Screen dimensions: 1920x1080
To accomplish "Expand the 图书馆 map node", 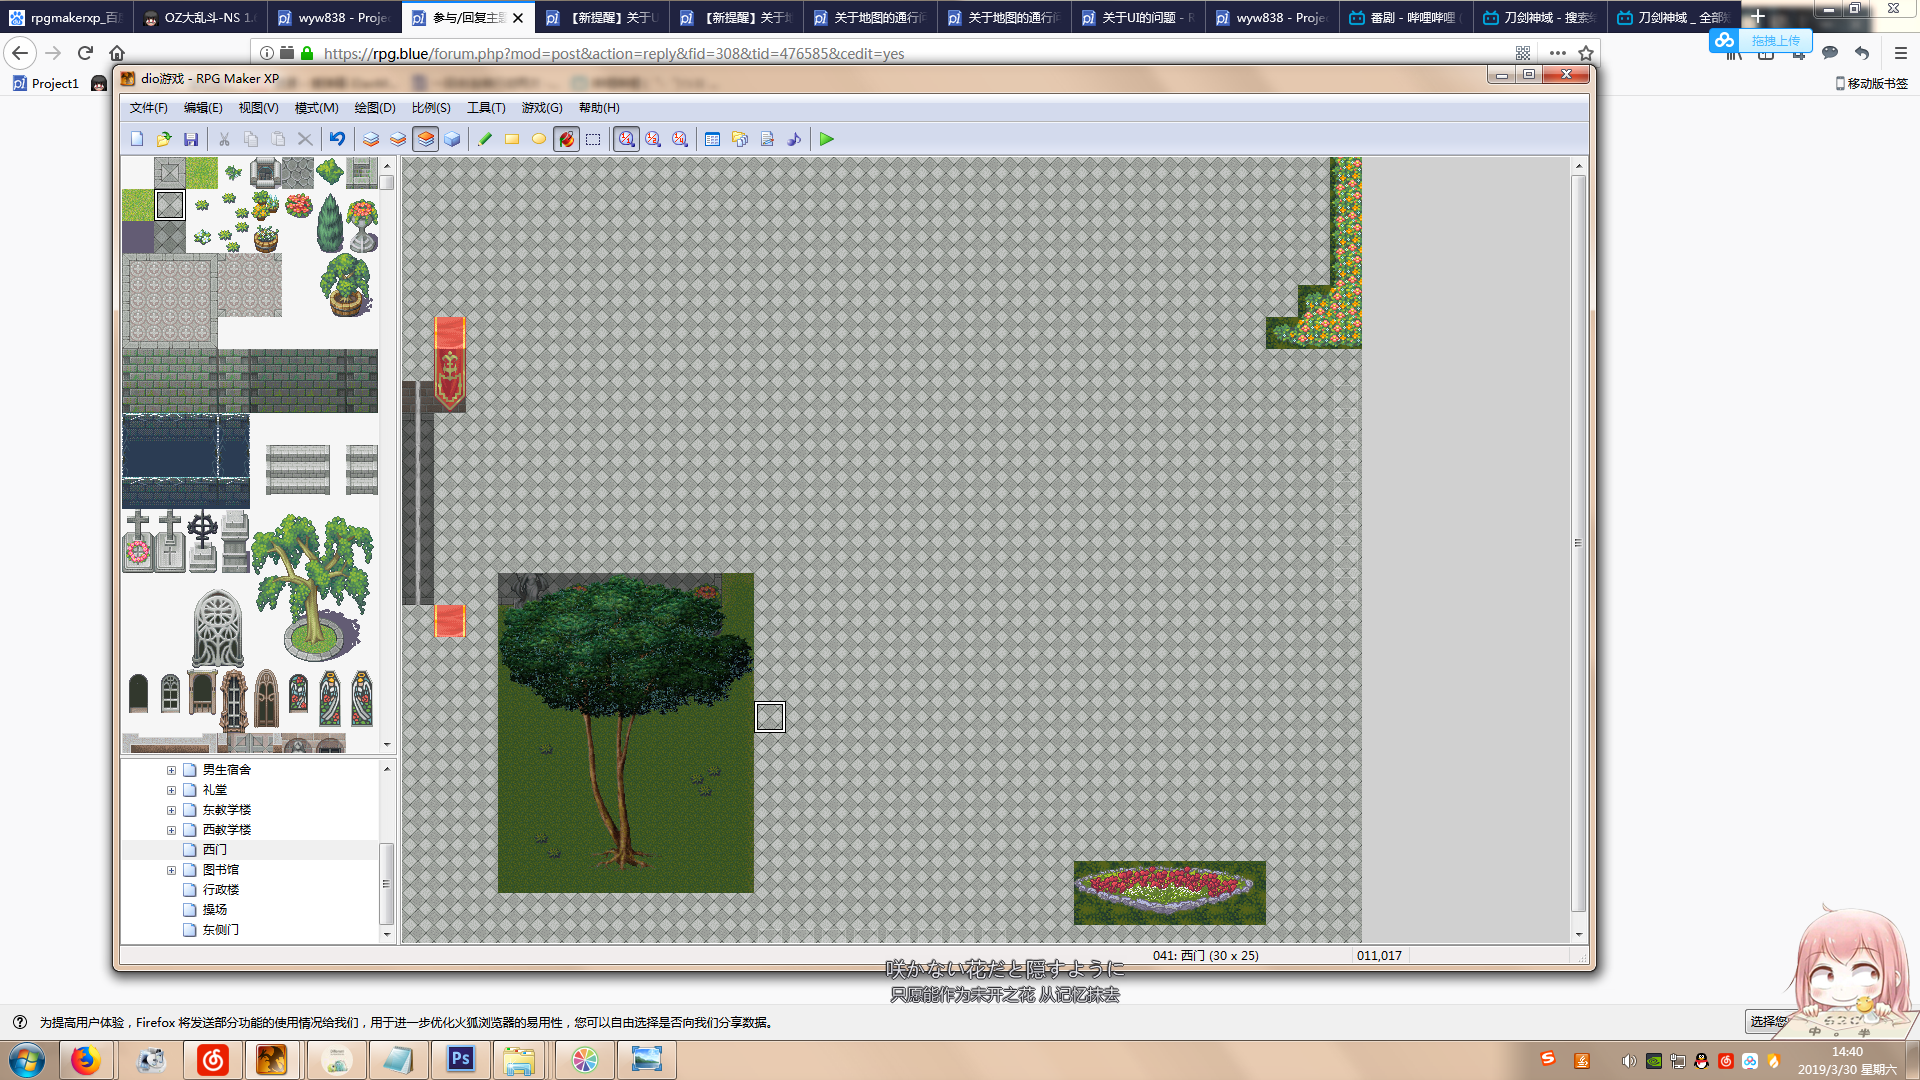I will click(x=171, y=870).
